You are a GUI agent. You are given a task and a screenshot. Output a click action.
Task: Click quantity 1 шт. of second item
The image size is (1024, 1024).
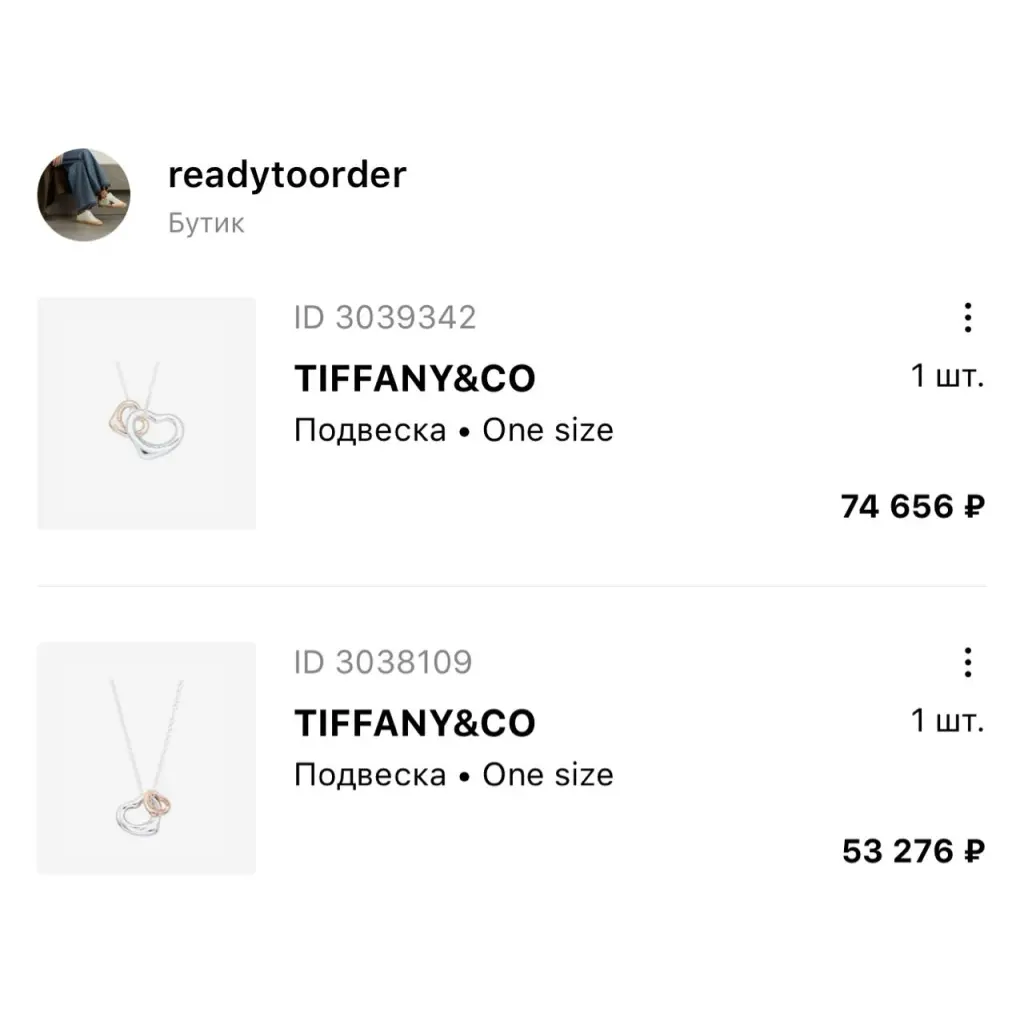pos(947,722)
